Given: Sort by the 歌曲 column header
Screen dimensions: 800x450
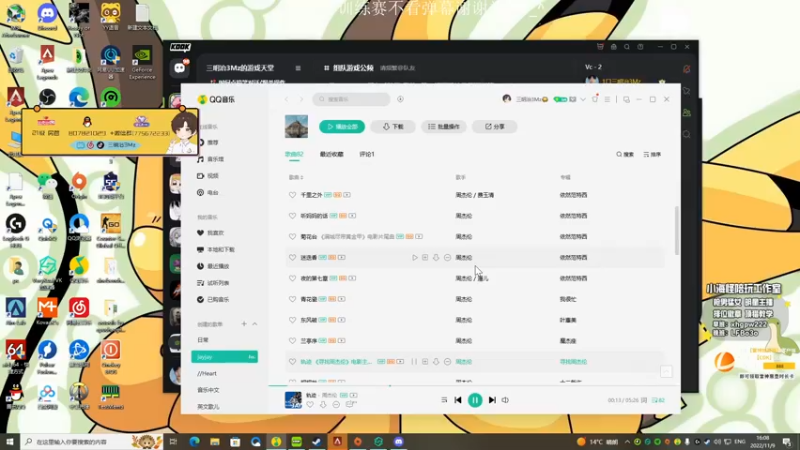Looking at the screenshot, I should coord(296,178).
